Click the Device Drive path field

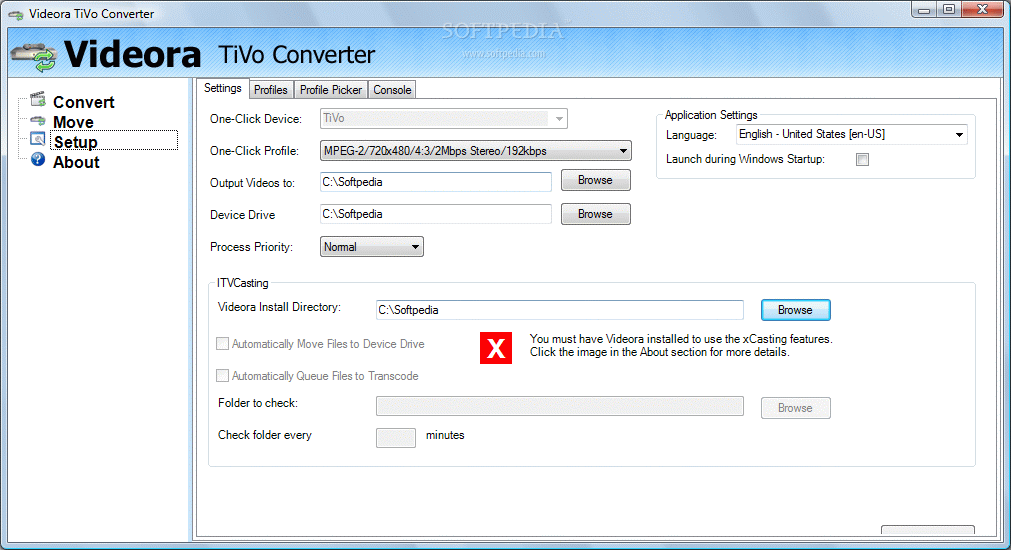[x=435, y=214]
